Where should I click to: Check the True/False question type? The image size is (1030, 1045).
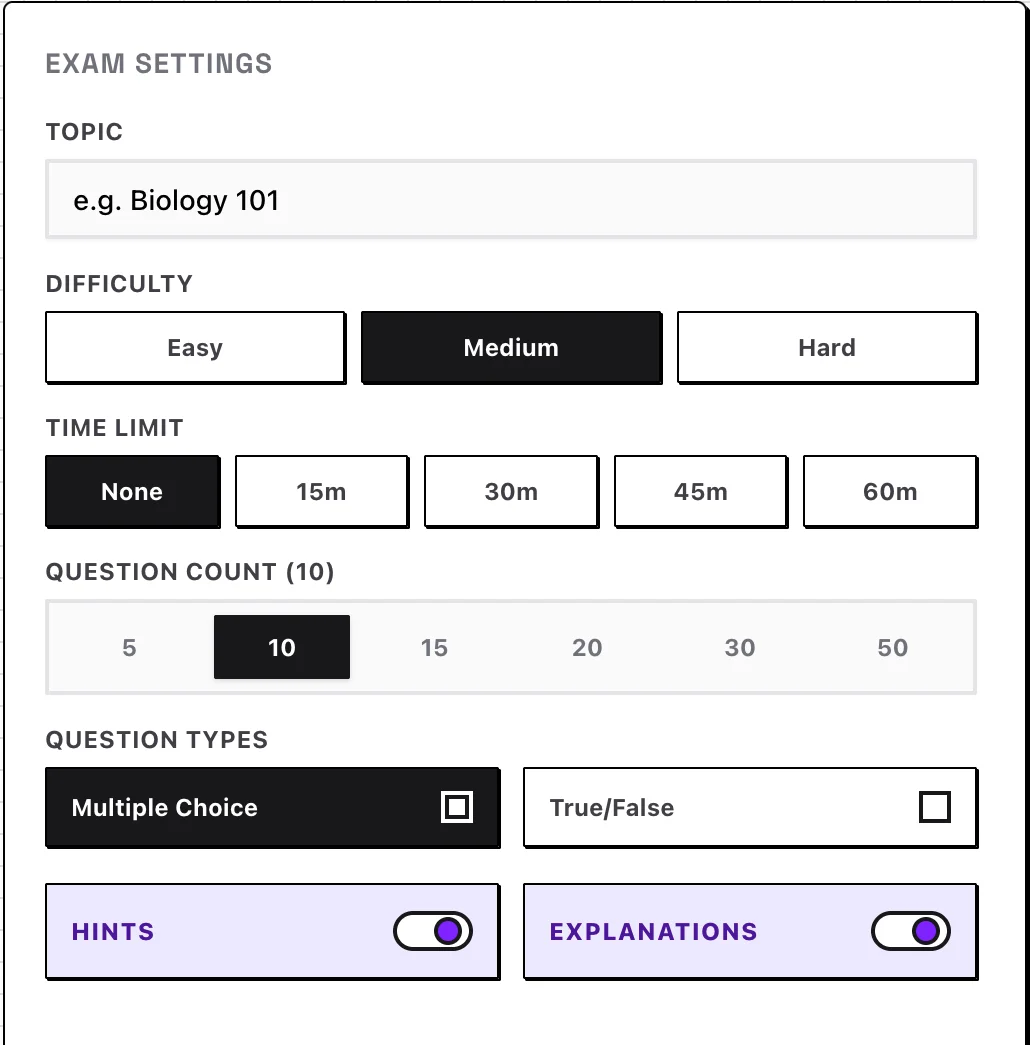(x=749, y=807)
